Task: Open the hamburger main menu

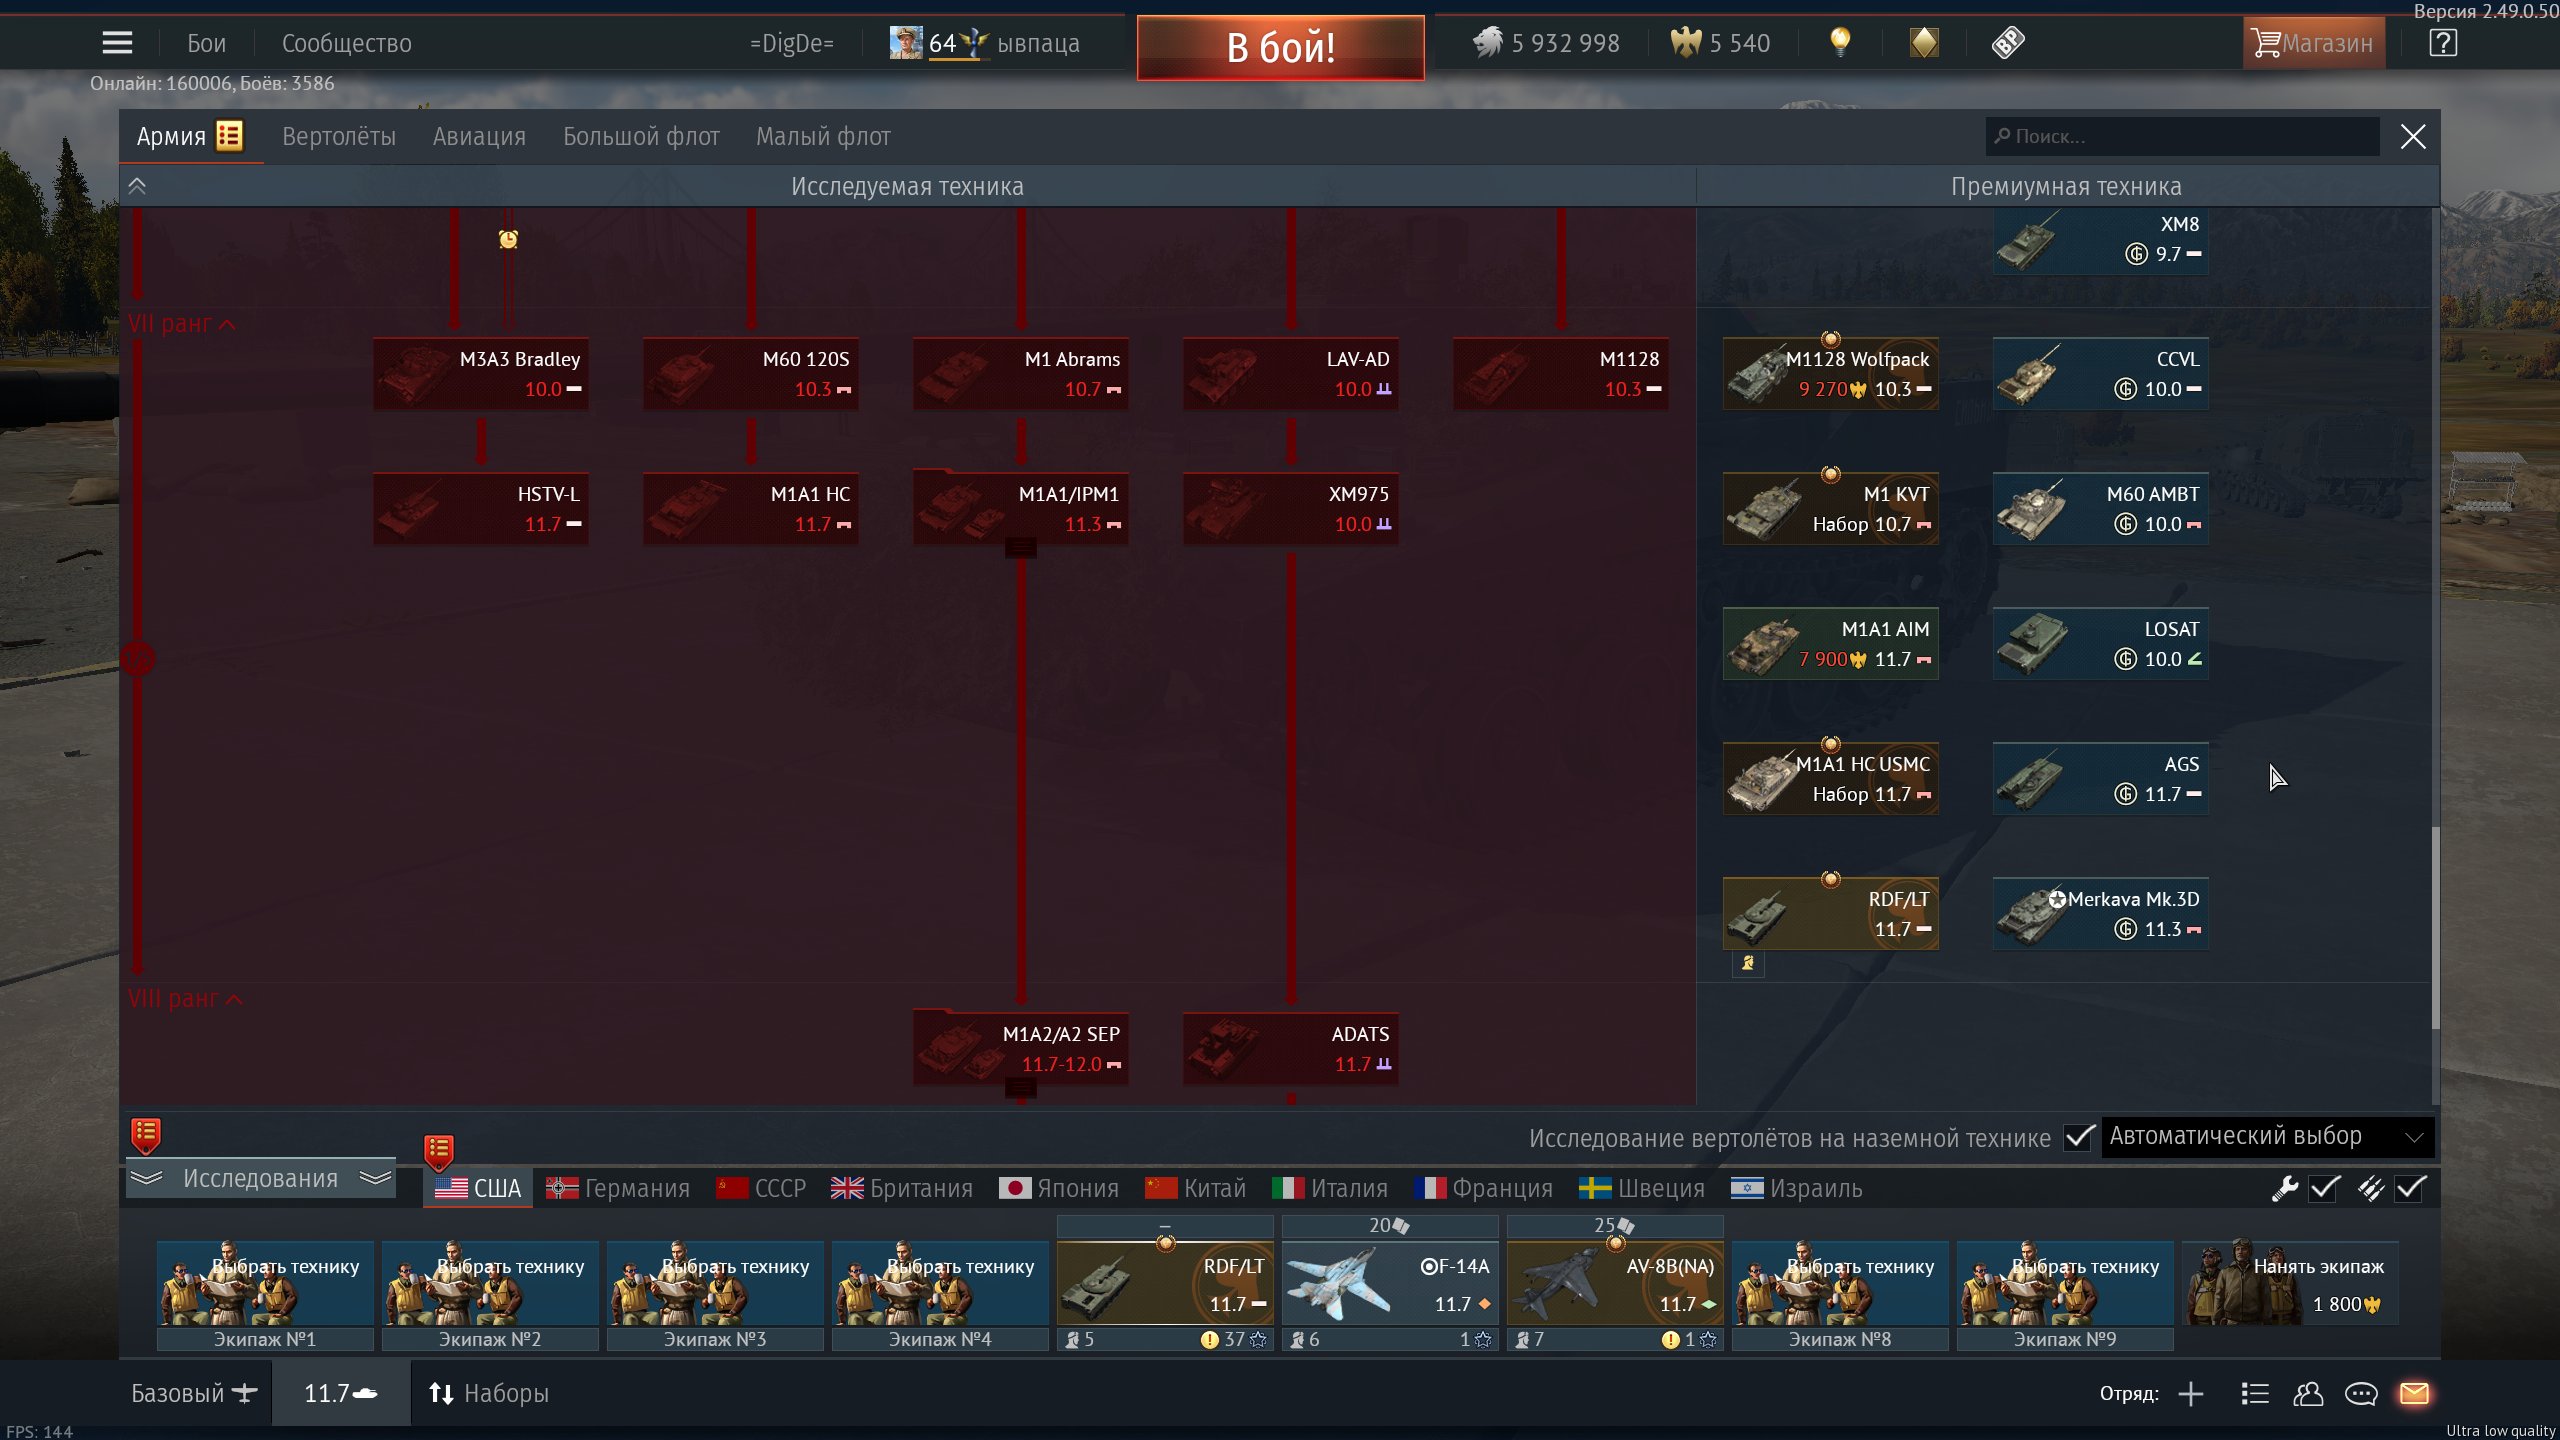Action: (x=117, y=43)
